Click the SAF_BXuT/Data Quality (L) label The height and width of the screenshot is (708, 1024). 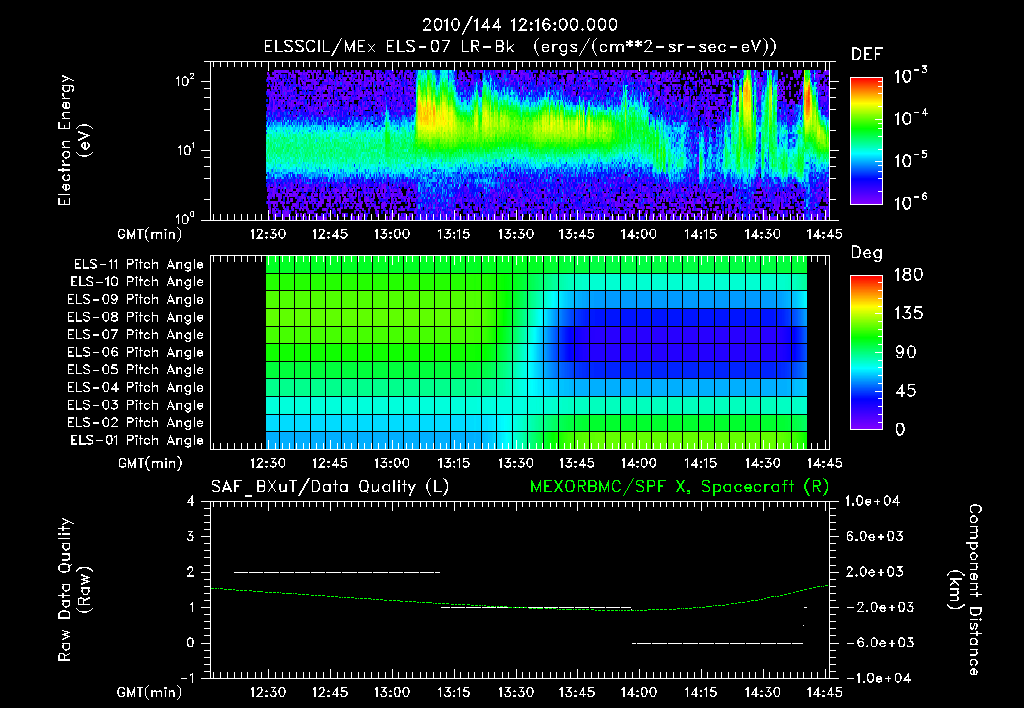point(330,487)
